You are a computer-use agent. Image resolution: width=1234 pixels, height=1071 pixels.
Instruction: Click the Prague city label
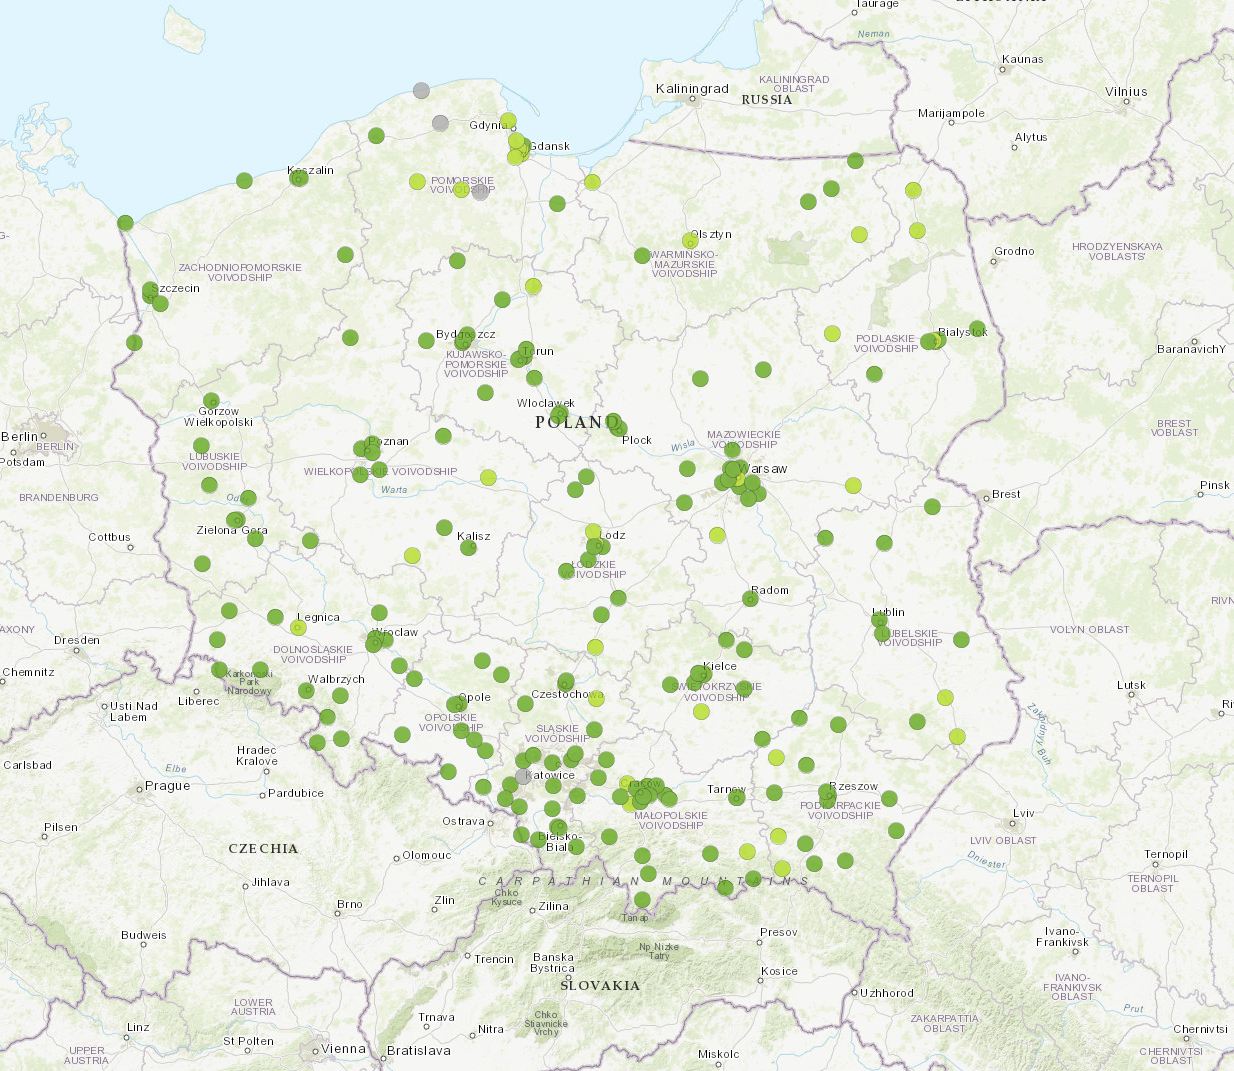click(x=167, y=785)
